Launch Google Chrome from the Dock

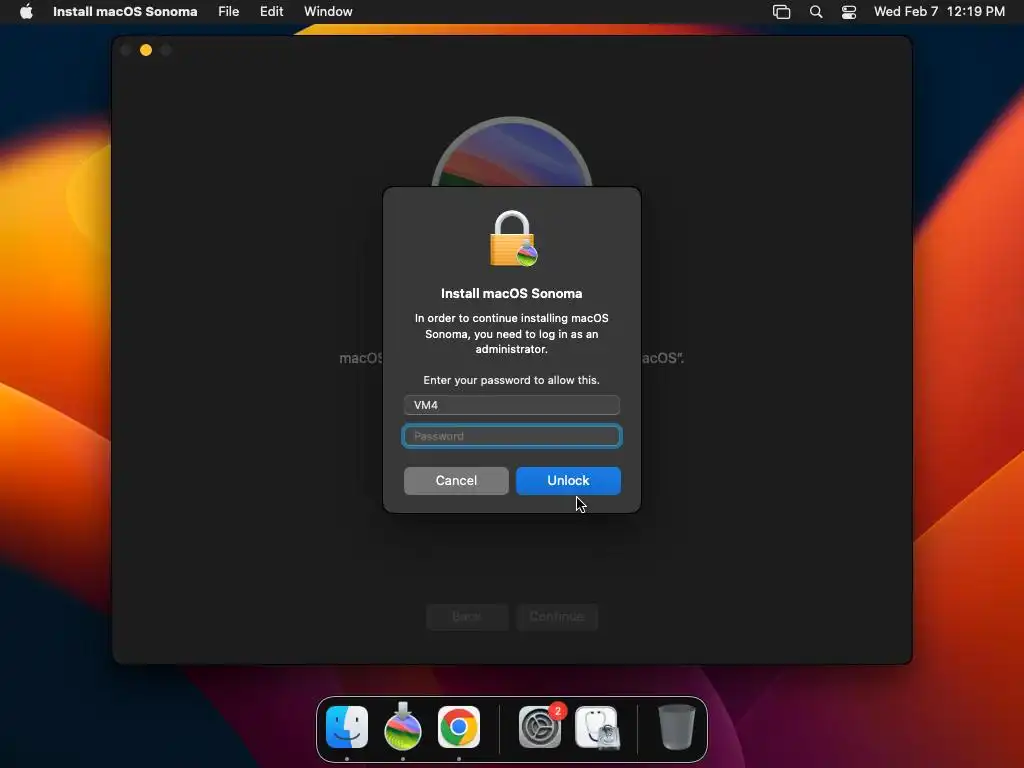click(x=458, y=727)
